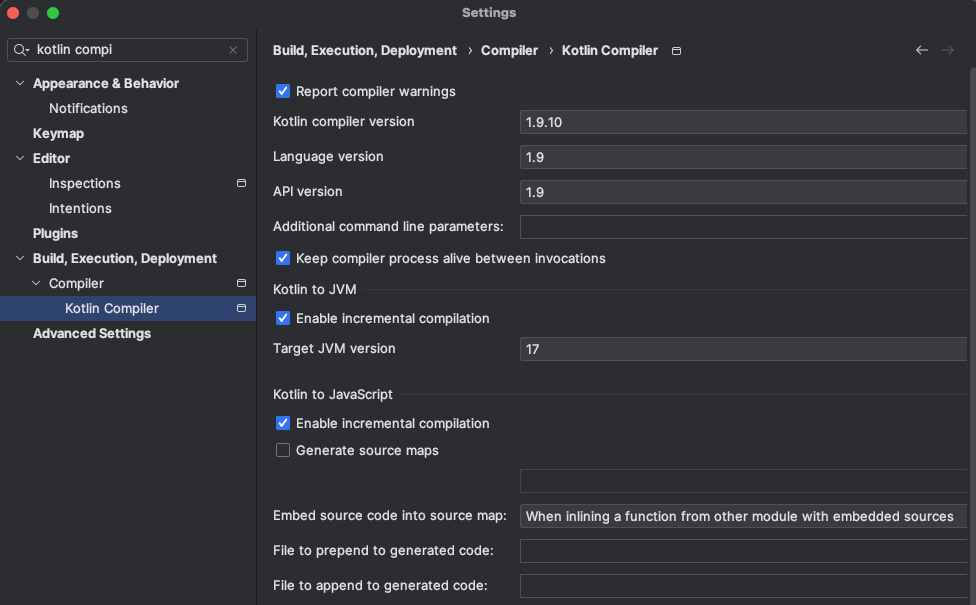
Task: Click the forward navigation arrow
Action: (947, 50)
